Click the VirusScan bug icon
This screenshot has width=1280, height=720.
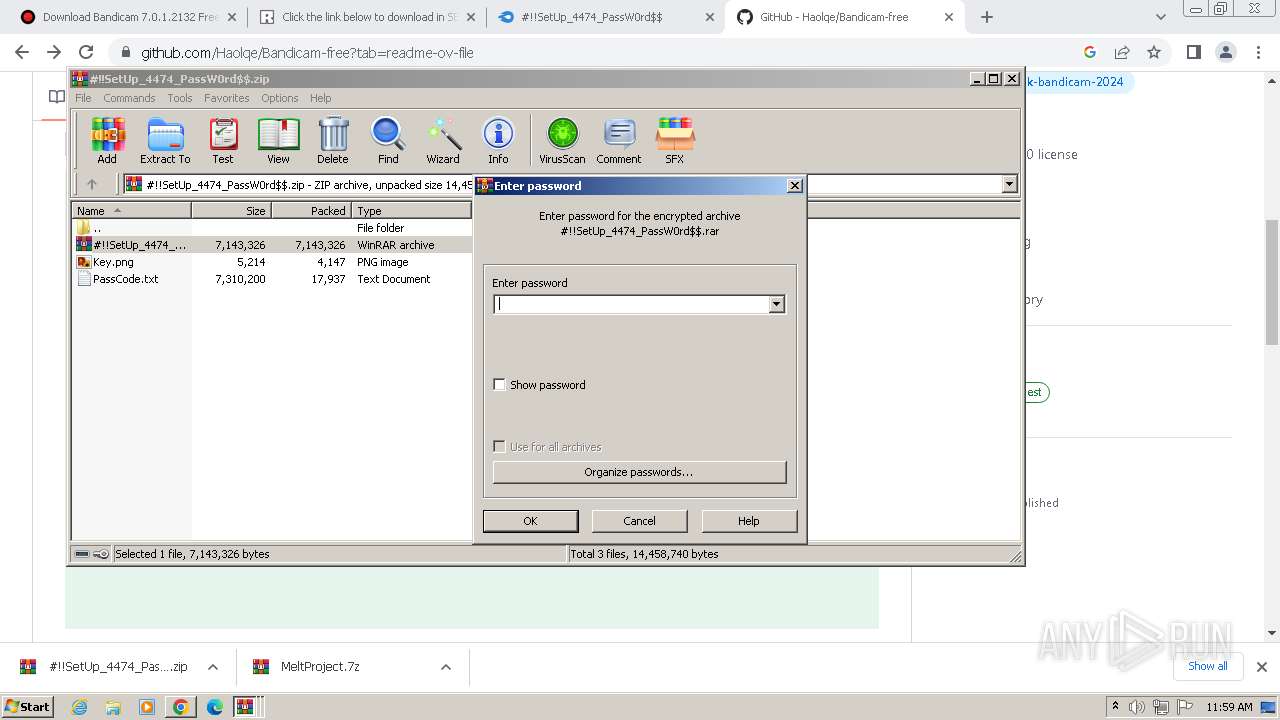point(562,140)
